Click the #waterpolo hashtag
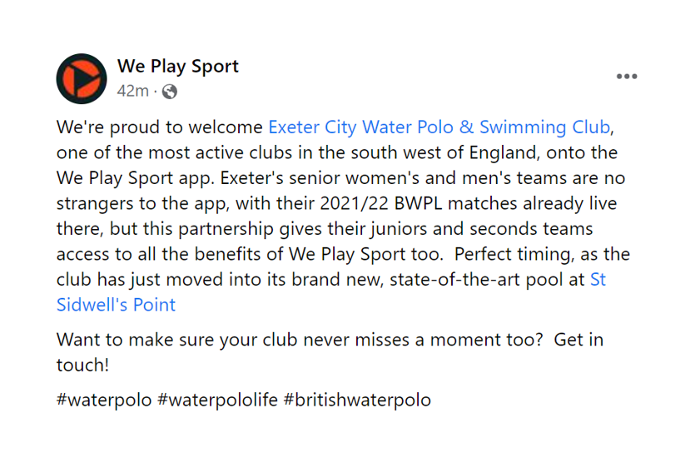Image resolution: width=700 pixels, height=453 pixels. point(104,399)
